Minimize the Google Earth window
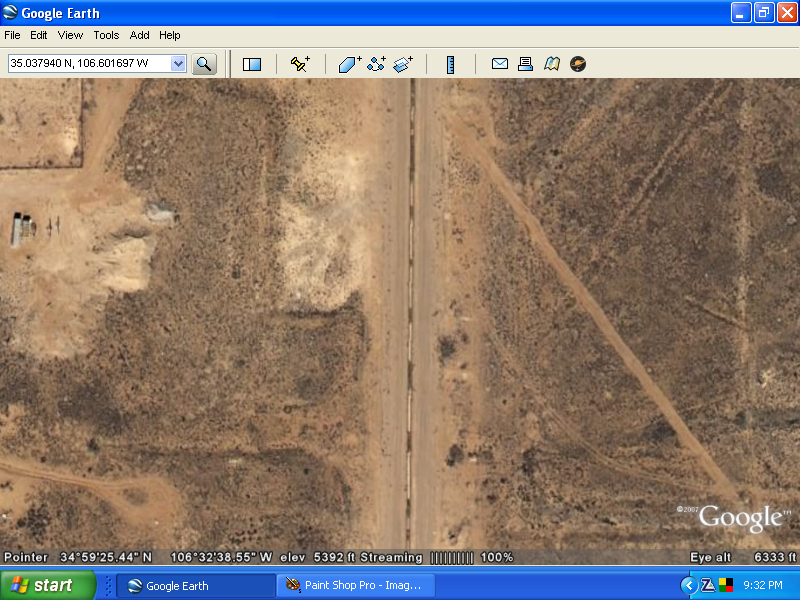 point(741,13)
